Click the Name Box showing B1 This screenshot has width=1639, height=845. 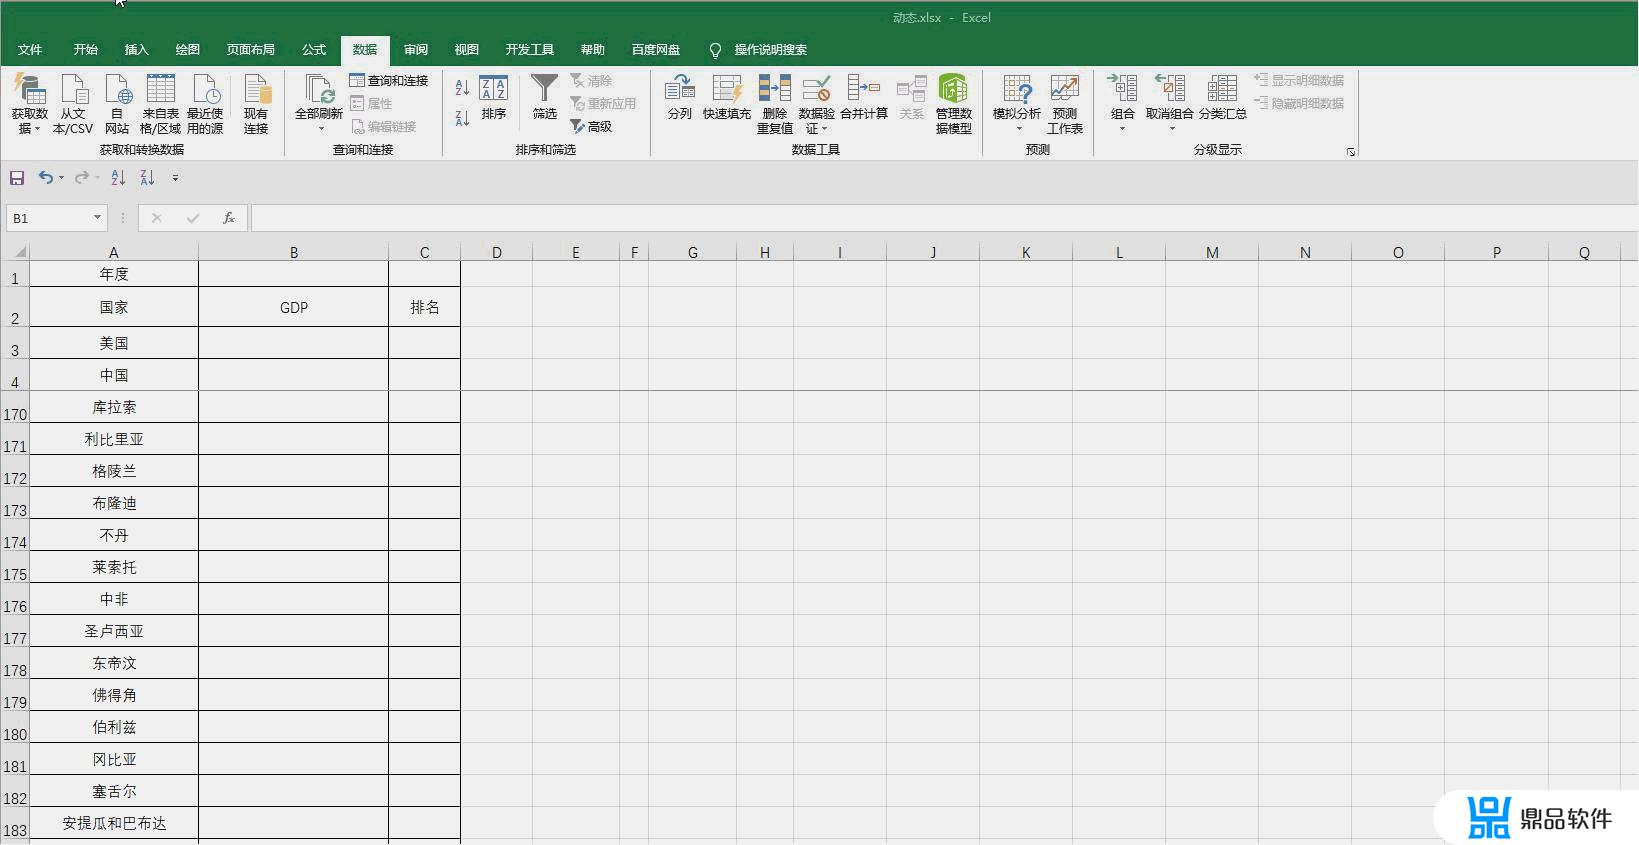pos(48,218)
